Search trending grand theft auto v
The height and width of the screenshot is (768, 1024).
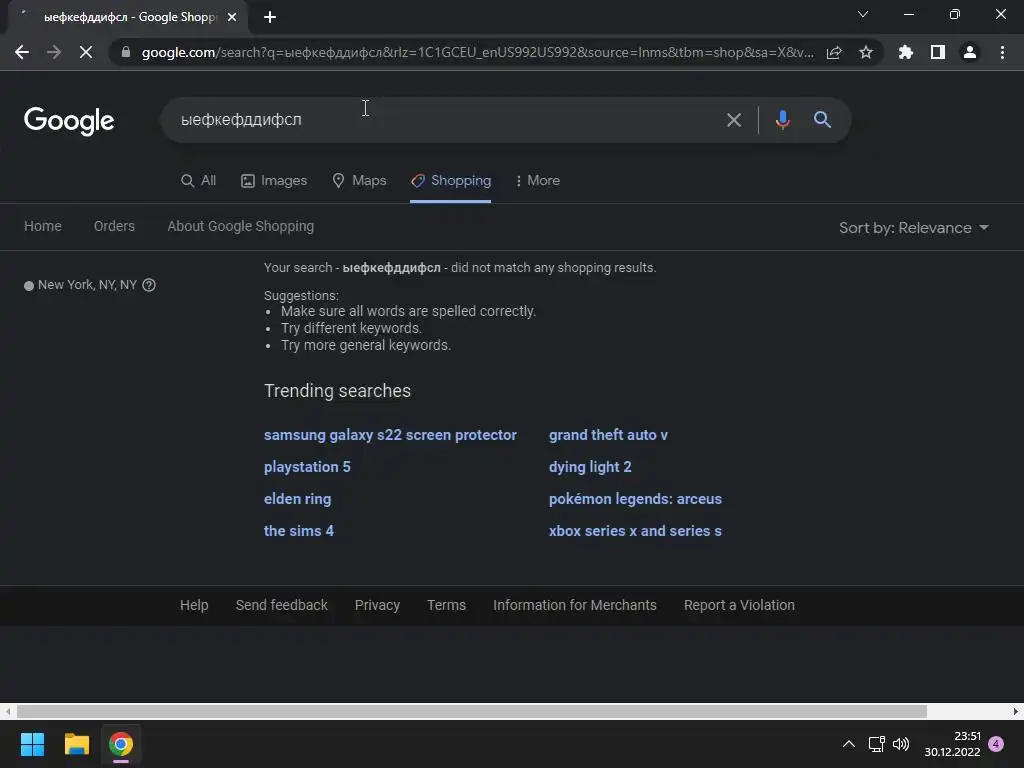coord(608,435)
